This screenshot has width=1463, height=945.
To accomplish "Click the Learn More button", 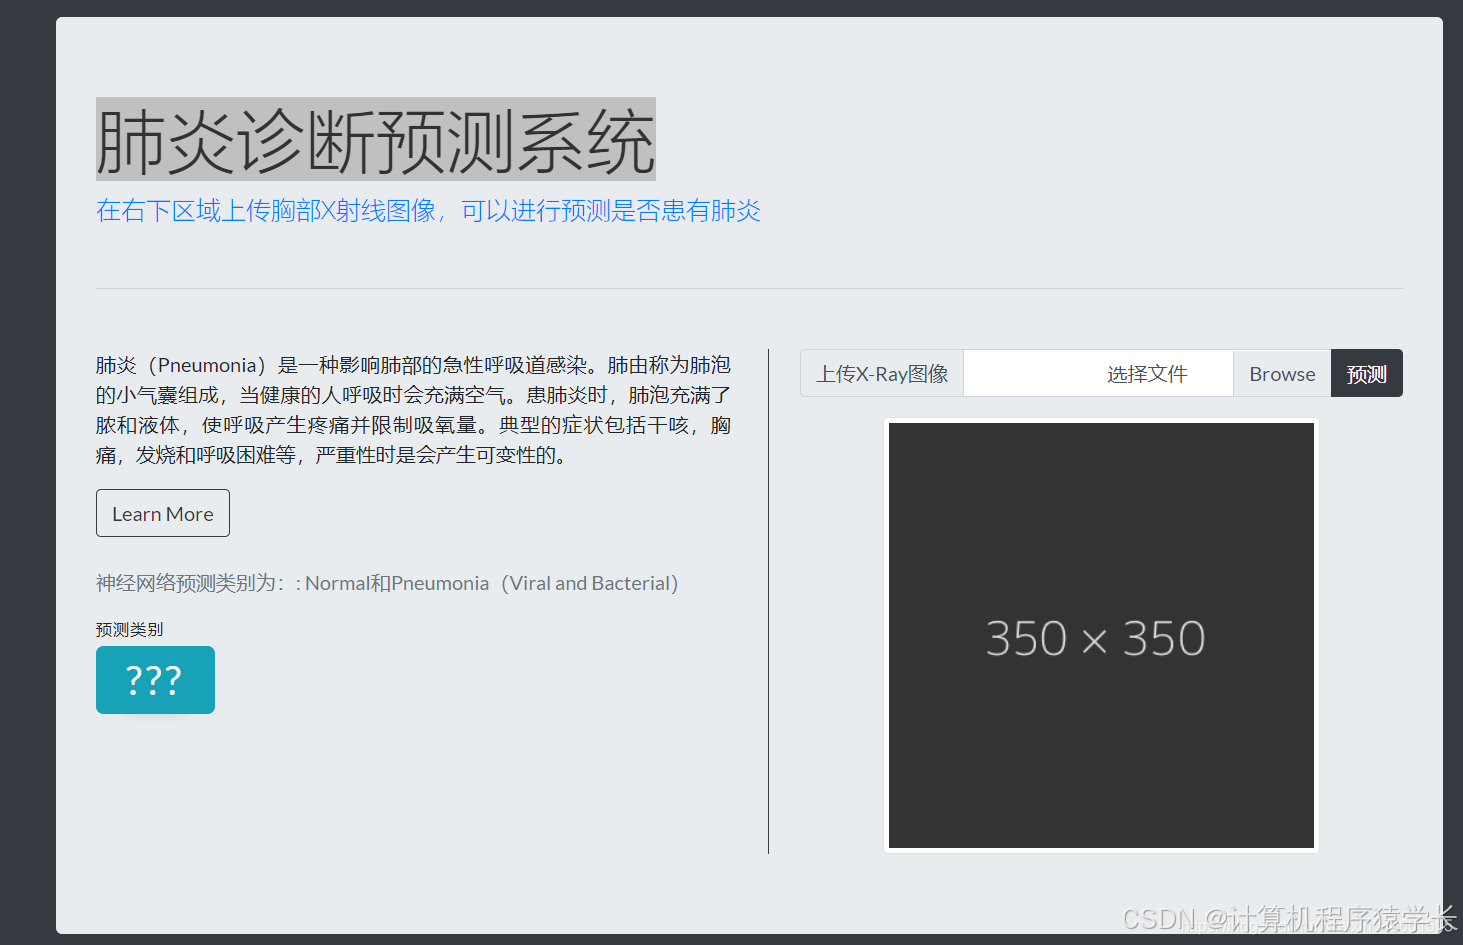I will coord(162,513).
